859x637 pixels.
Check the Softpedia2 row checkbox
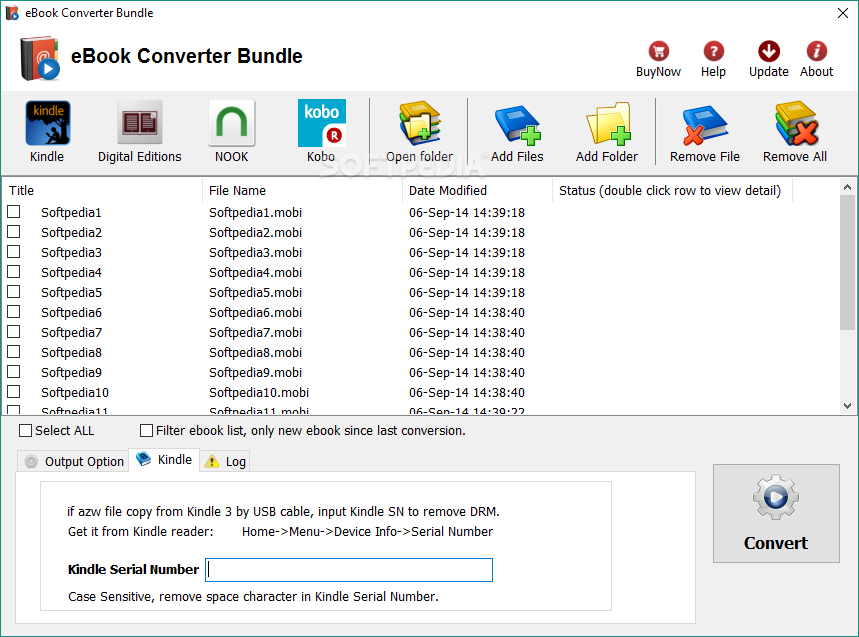[14, 232]
